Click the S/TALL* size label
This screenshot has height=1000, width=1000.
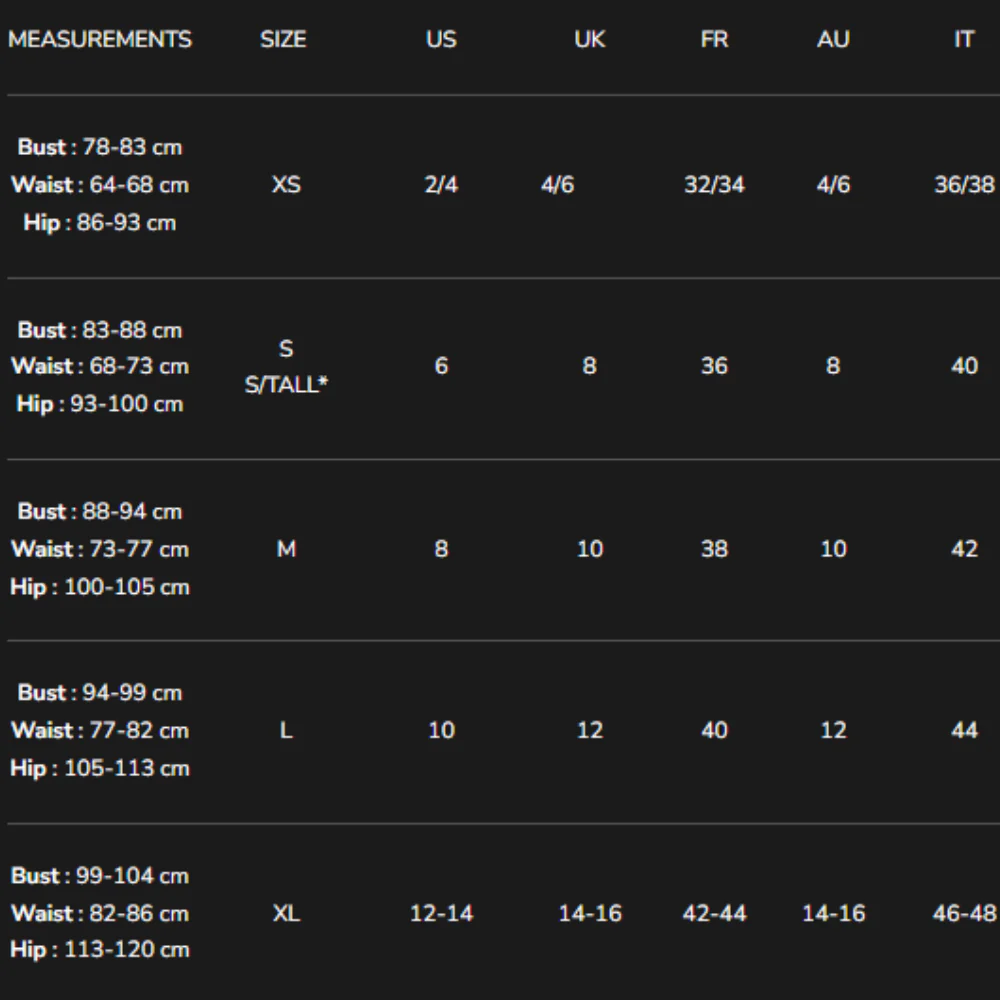coord(286,385)
